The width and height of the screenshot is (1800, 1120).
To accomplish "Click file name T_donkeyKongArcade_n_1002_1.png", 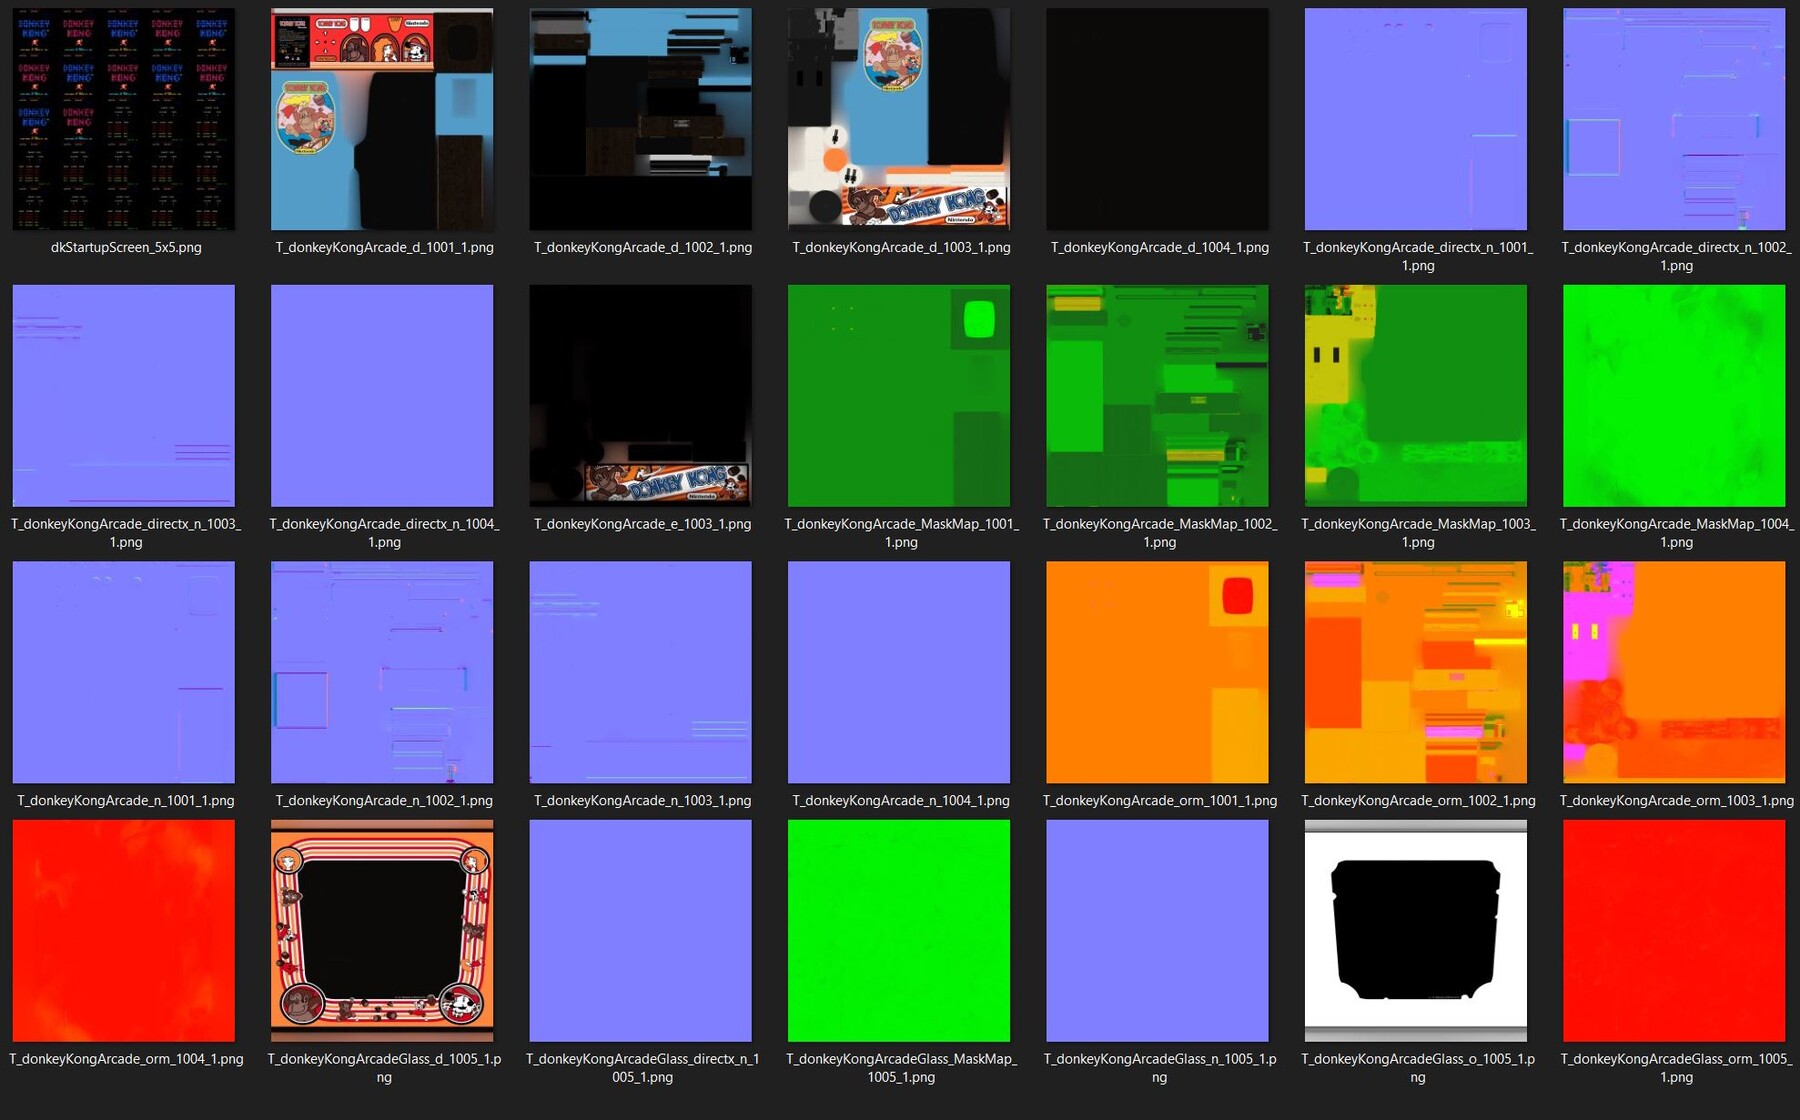I will (x=384, y=800).
